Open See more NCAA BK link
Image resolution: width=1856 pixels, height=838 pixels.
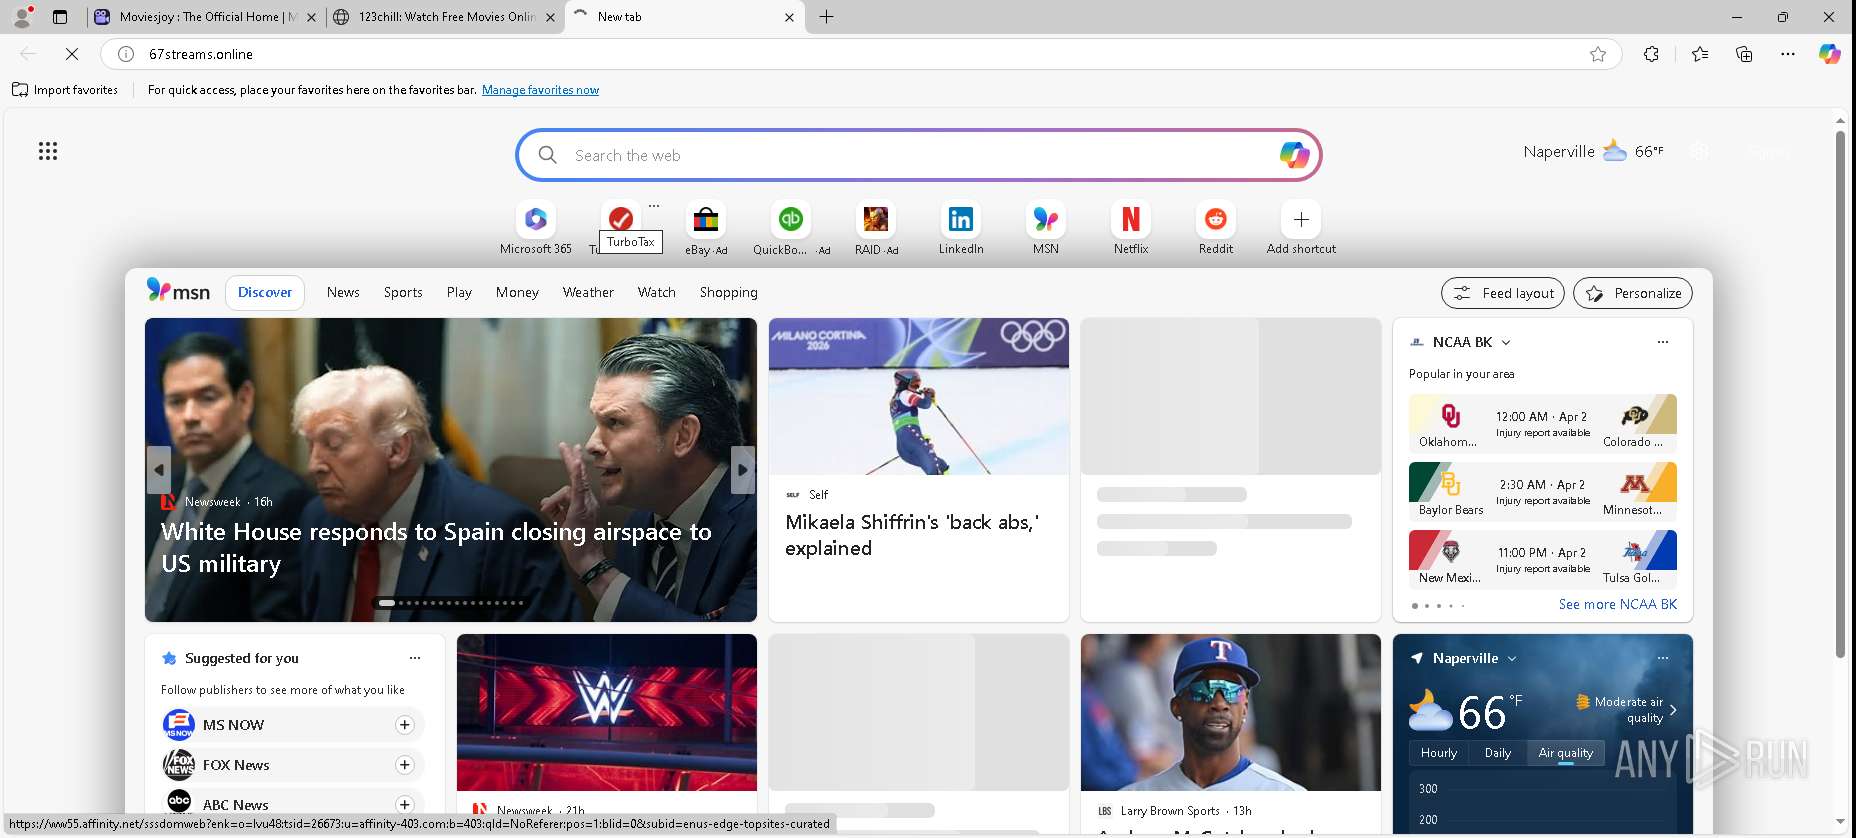pos(1618,604)
